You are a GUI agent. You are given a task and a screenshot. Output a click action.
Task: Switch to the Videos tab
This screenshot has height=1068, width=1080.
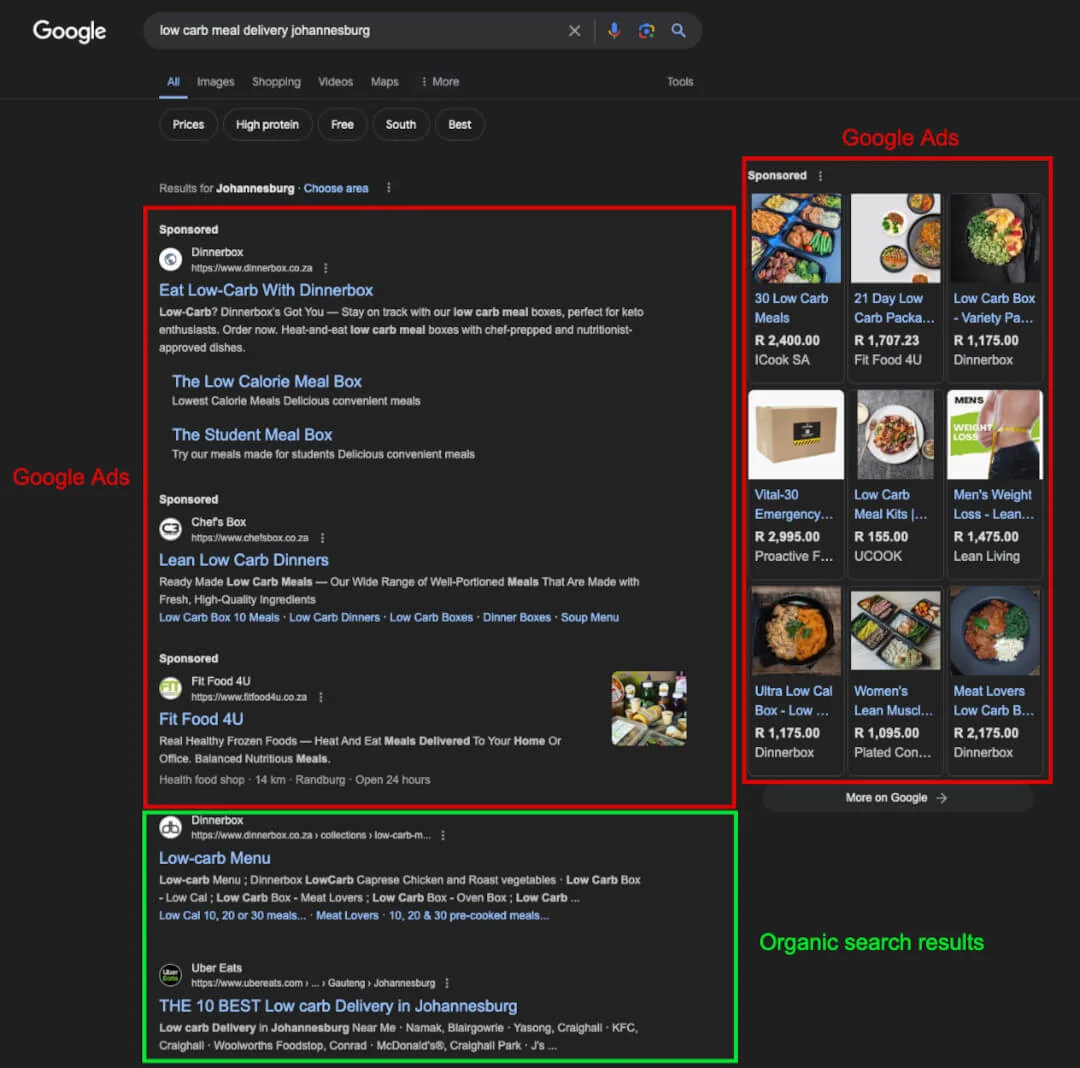(335, 81)
